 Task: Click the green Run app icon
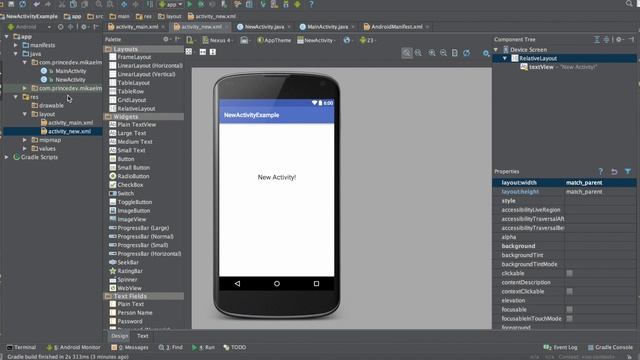190,4
